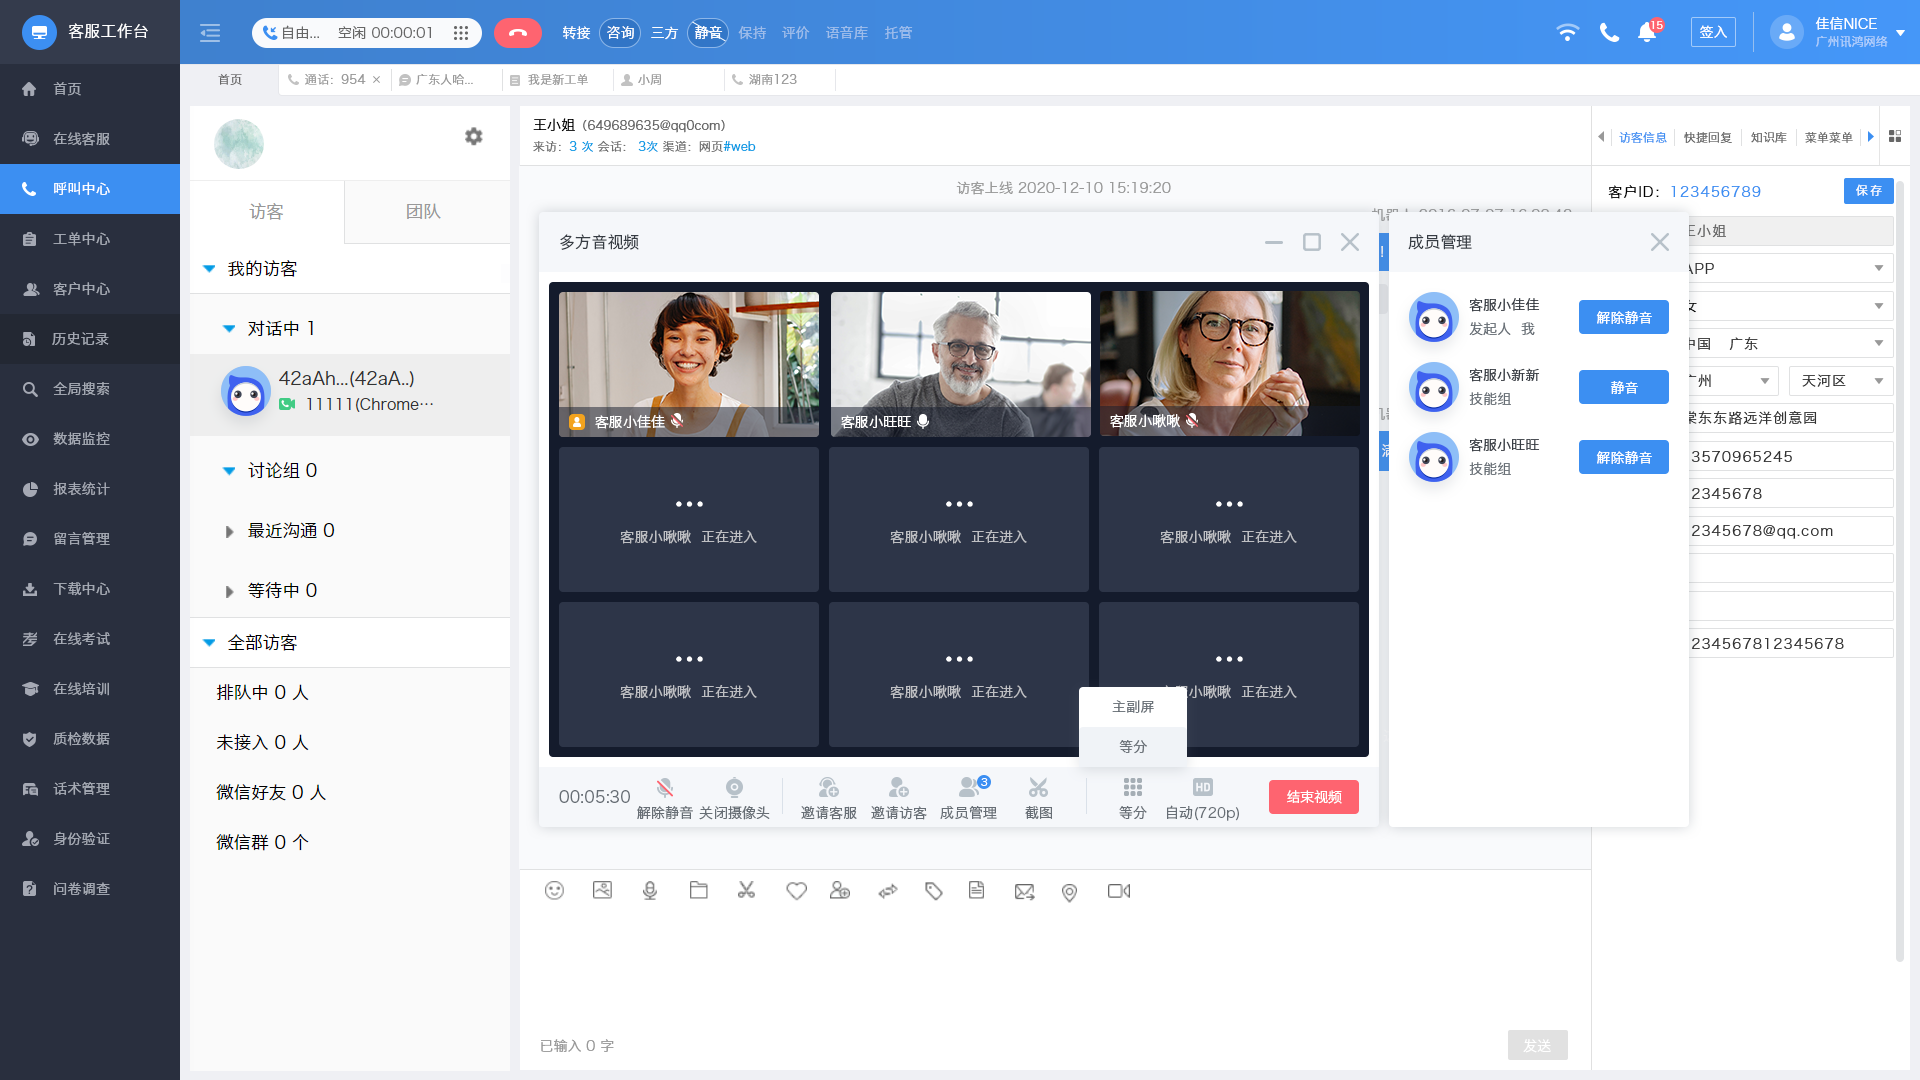The height and width of the screenshot is (1080, 1920).
Task: Click the emoji icon in chat toolbar
Action: click(554, 891)
